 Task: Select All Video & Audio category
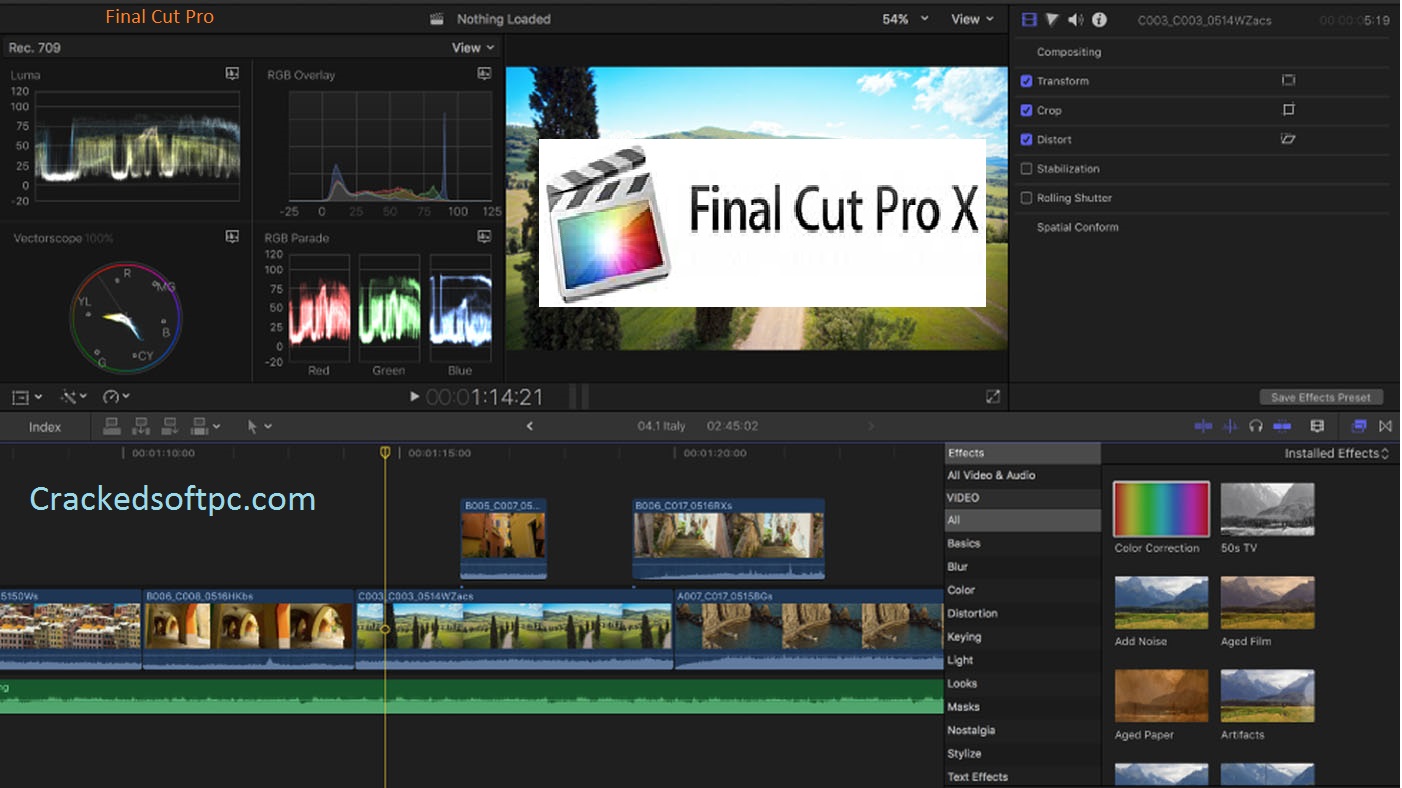click(1022, 475)
